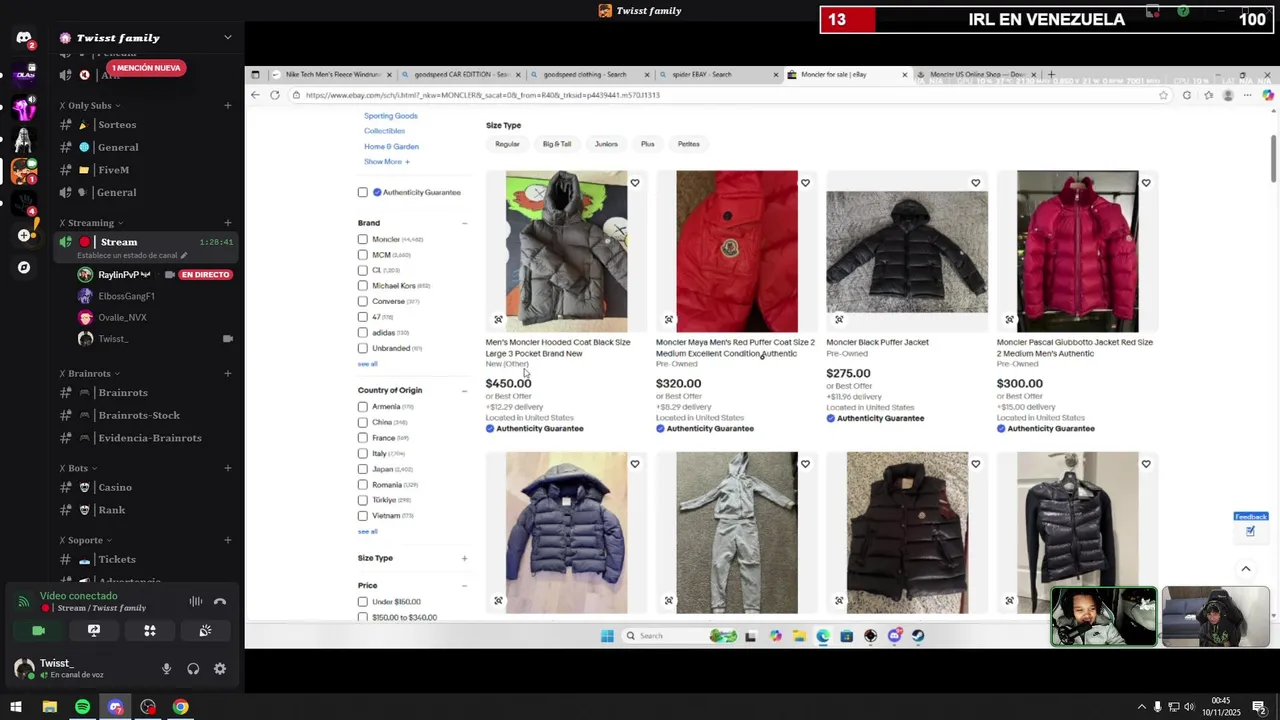Open the Twisst family server dropdown

pos(227,38)
